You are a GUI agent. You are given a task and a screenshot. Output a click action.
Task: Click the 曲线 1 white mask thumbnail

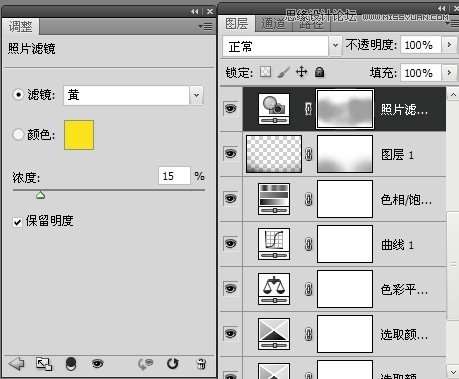tap(345, 244)
